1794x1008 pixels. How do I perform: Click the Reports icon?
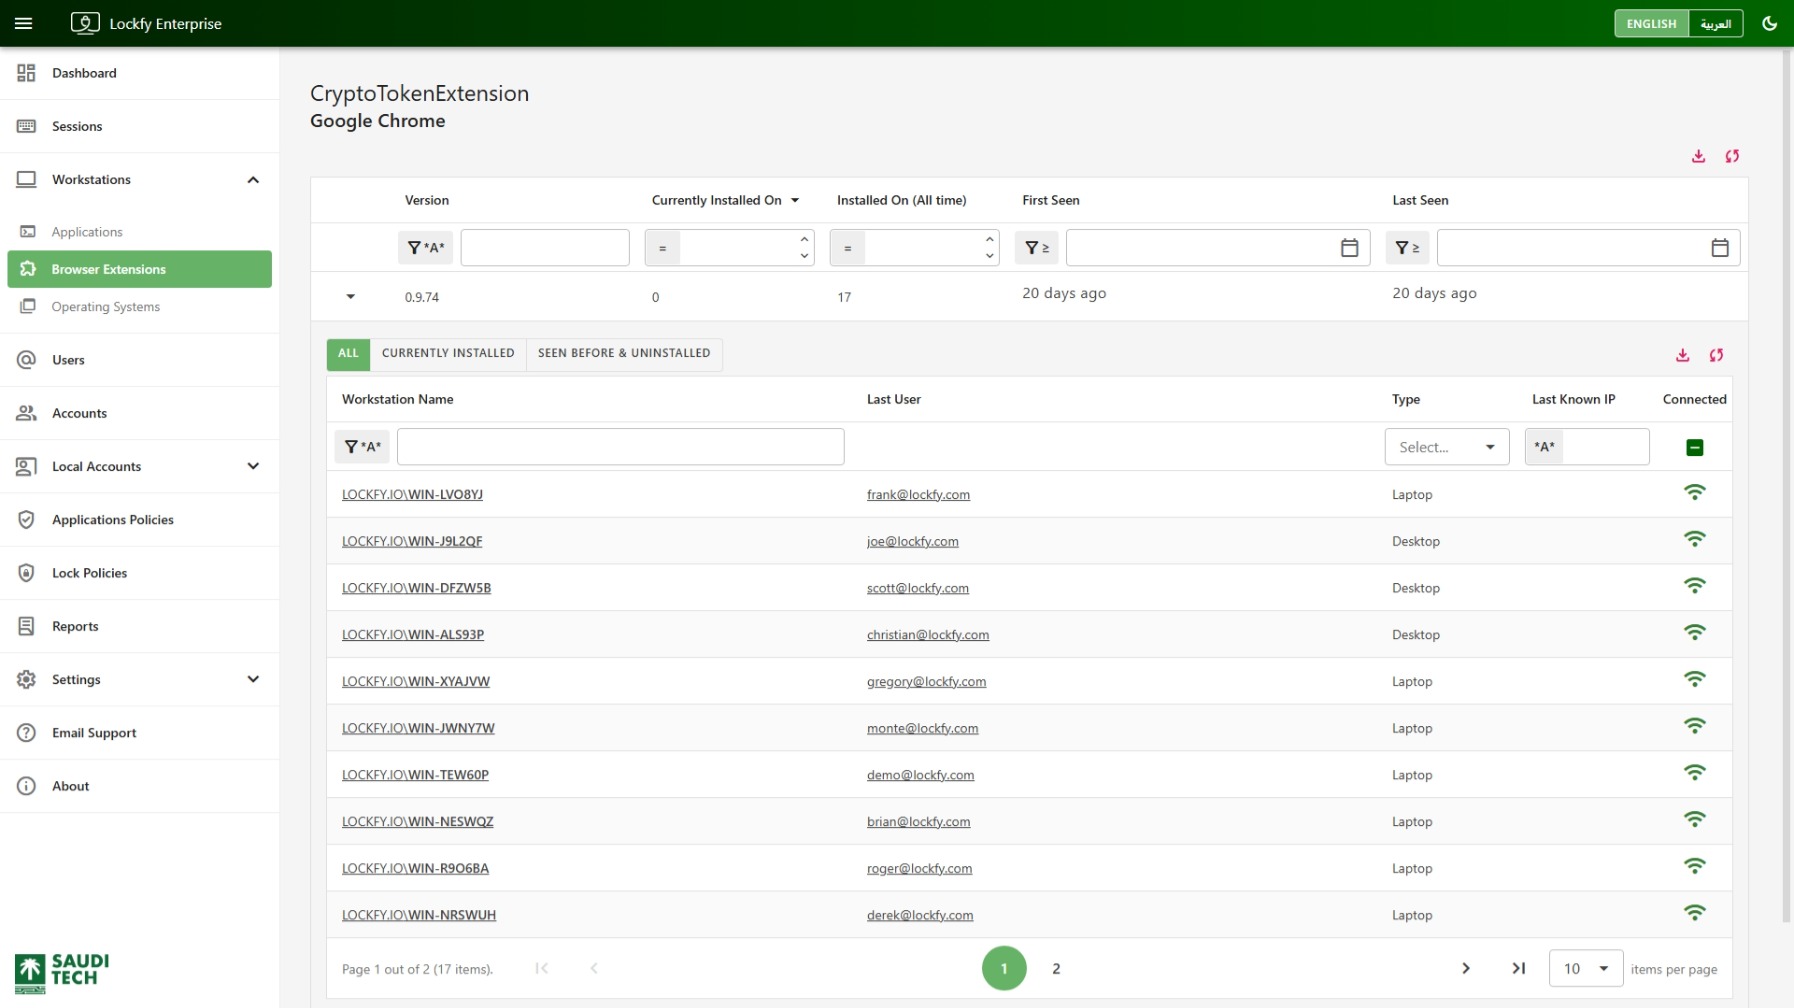(27, 626)
